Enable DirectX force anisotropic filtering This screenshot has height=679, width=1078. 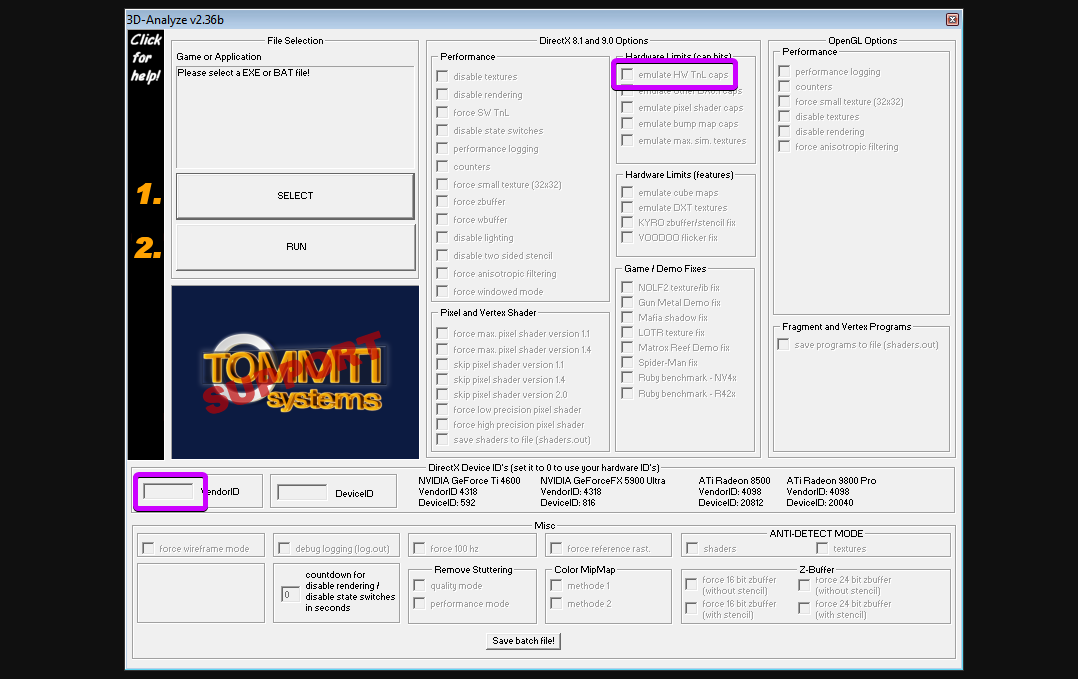pyautogui.click(x=442, y=273)
